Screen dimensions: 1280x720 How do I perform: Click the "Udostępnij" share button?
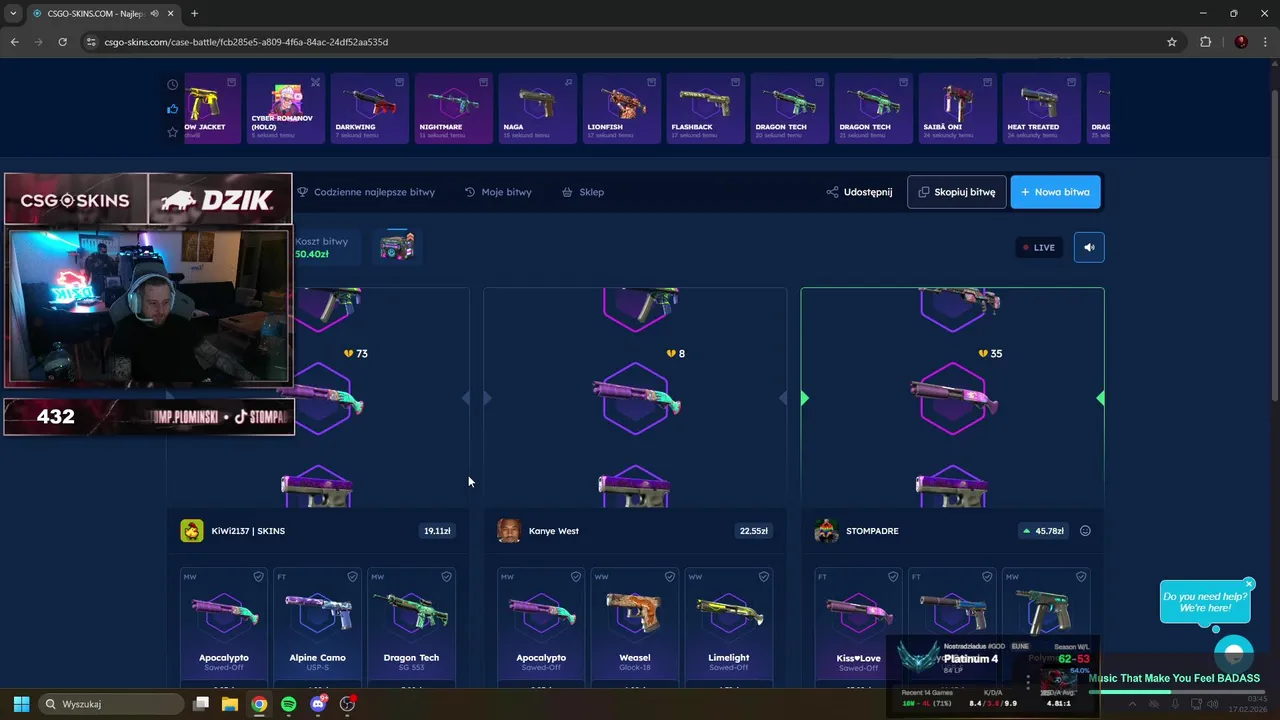(x=859, y=192)
